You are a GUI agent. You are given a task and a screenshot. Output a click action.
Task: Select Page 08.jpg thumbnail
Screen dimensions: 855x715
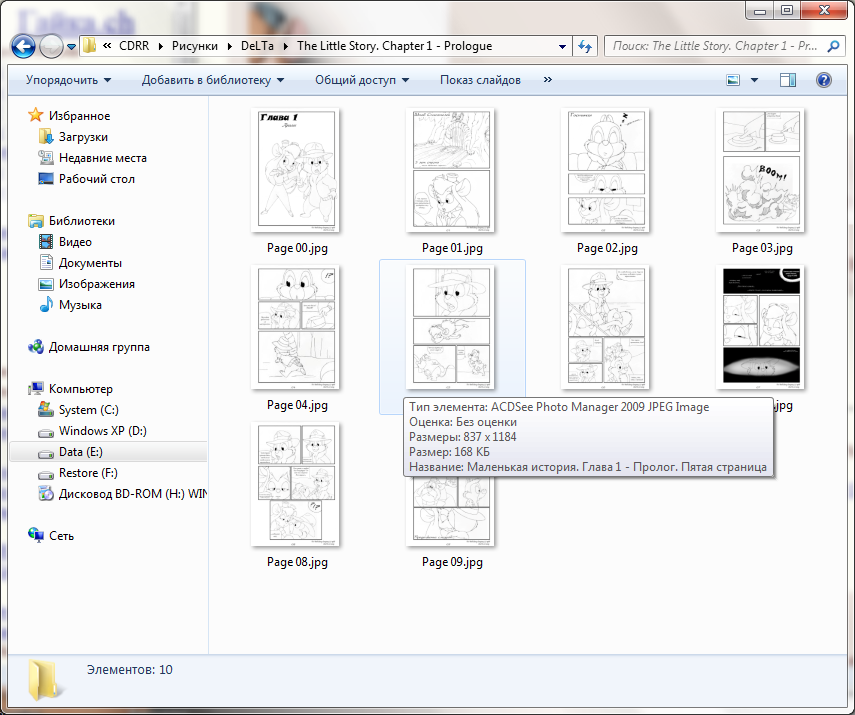(296, 484)
